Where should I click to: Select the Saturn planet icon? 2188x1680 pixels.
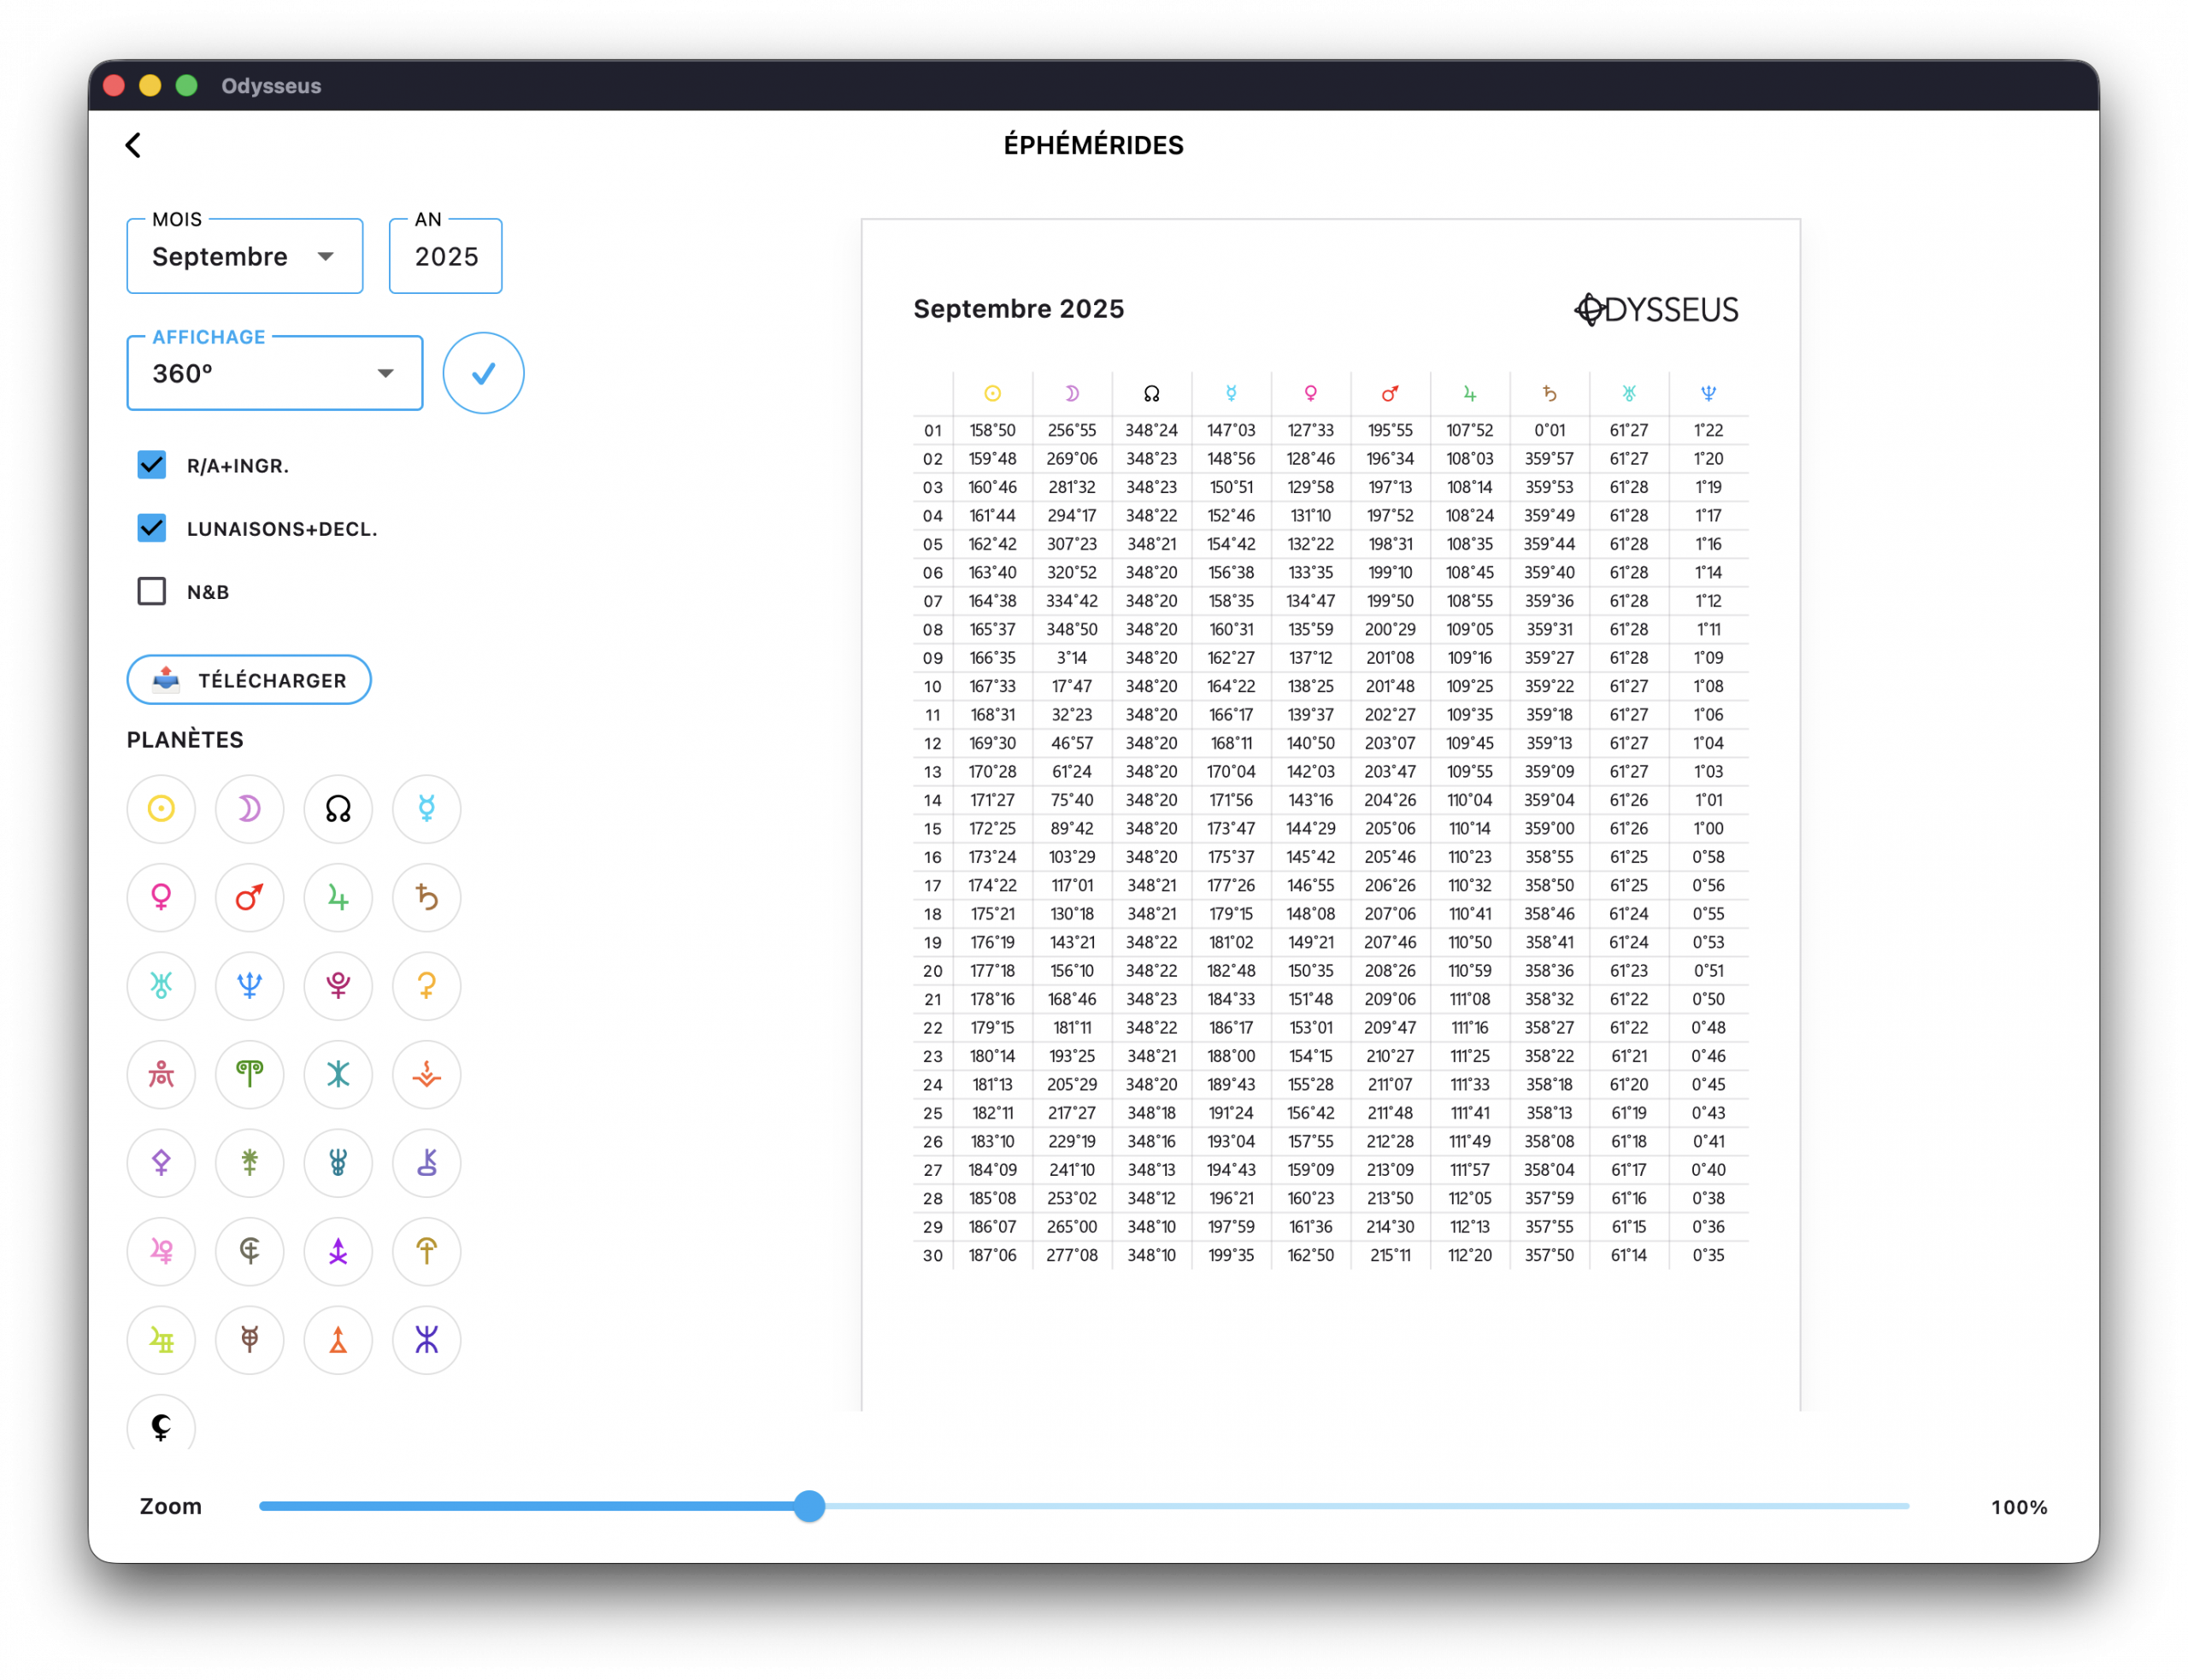426,897
